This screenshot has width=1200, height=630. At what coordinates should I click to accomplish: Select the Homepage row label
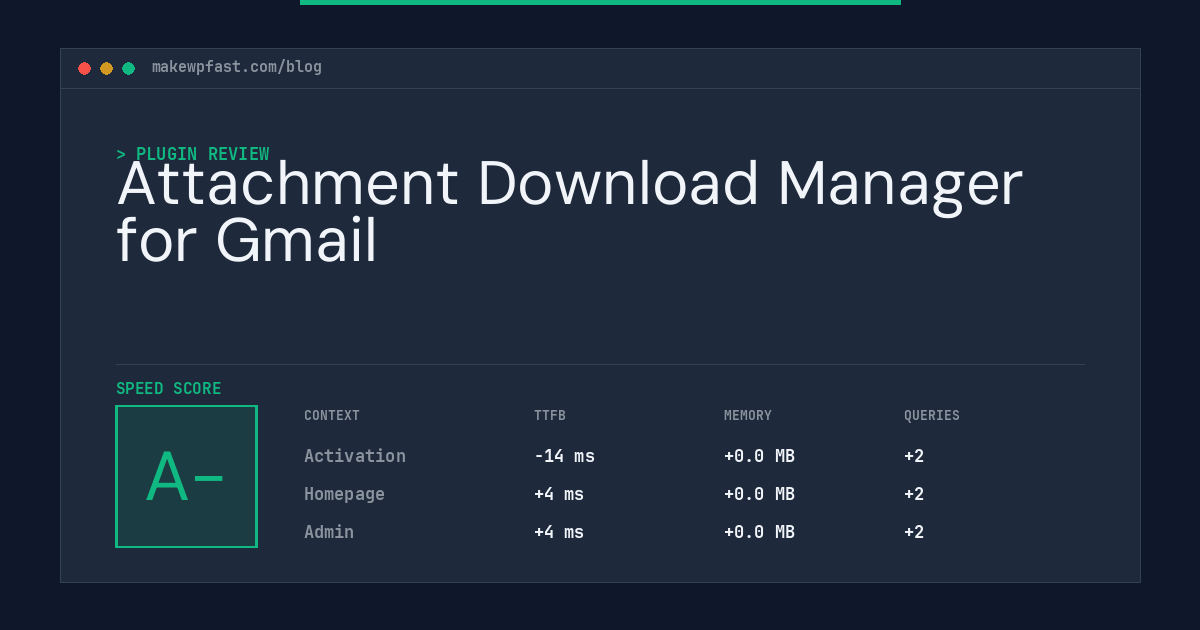pos(344,494)
